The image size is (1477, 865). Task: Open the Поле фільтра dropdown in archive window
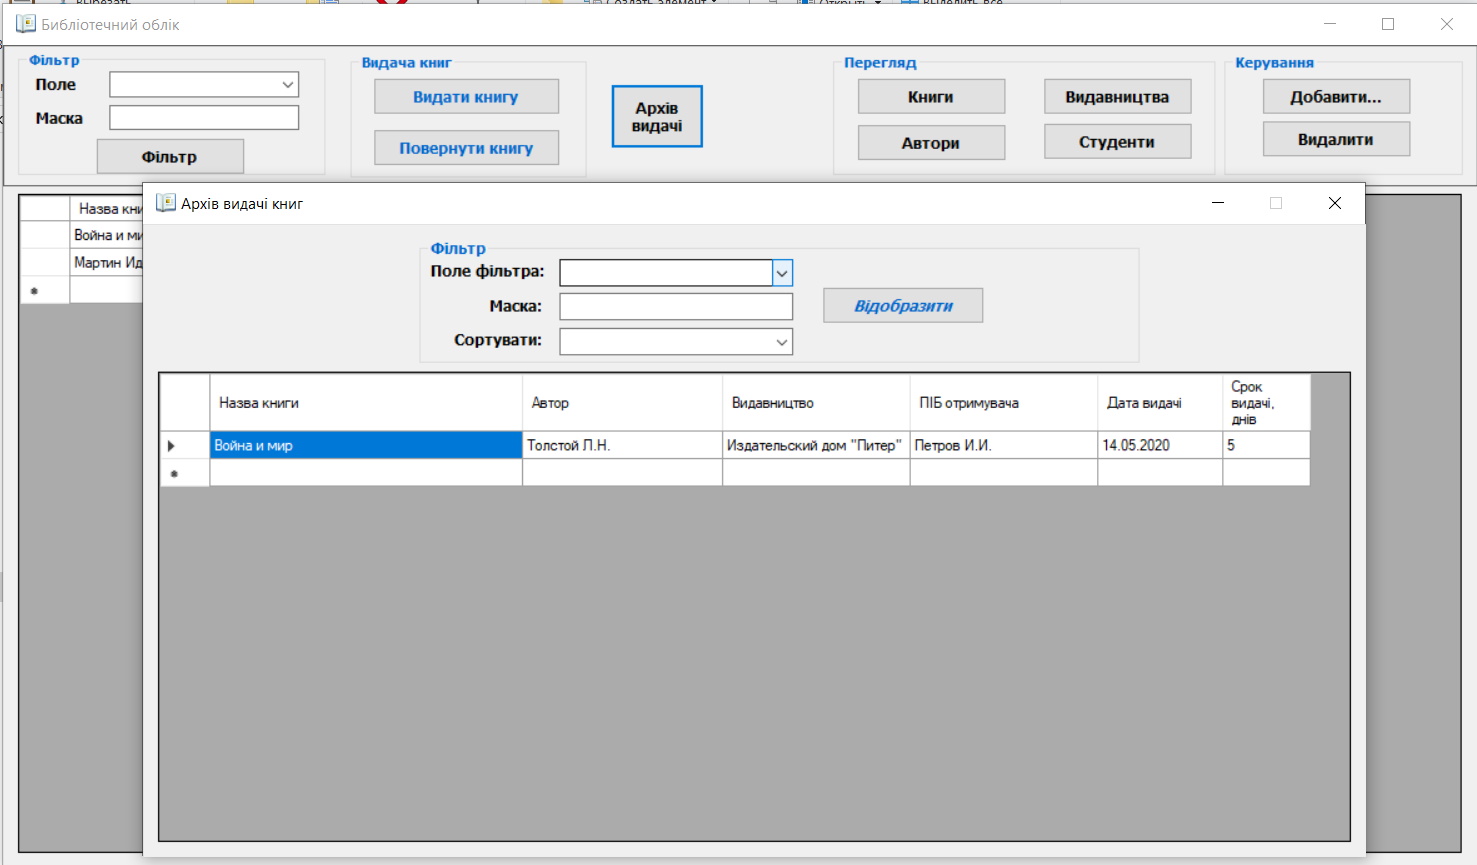tap(782, 273)
